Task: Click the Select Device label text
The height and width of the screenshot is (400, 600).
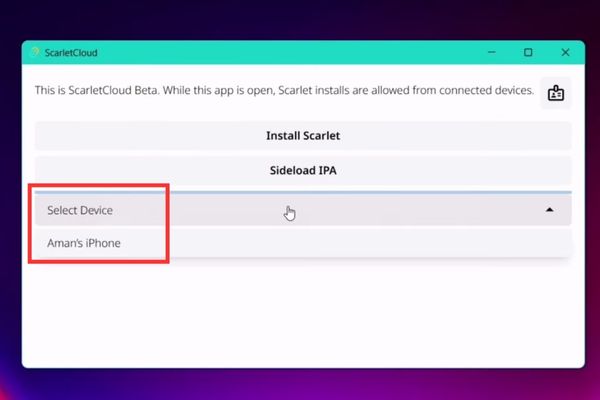Action: [80, 210]
